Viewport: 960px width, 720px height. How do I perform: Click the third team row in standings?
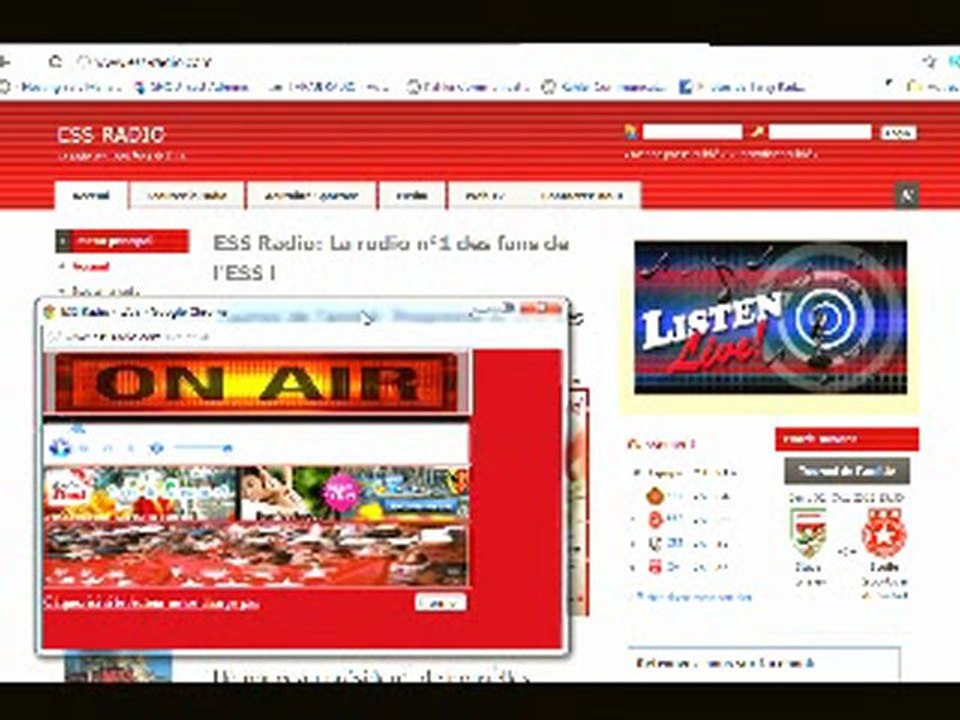[x=688, y=543]
